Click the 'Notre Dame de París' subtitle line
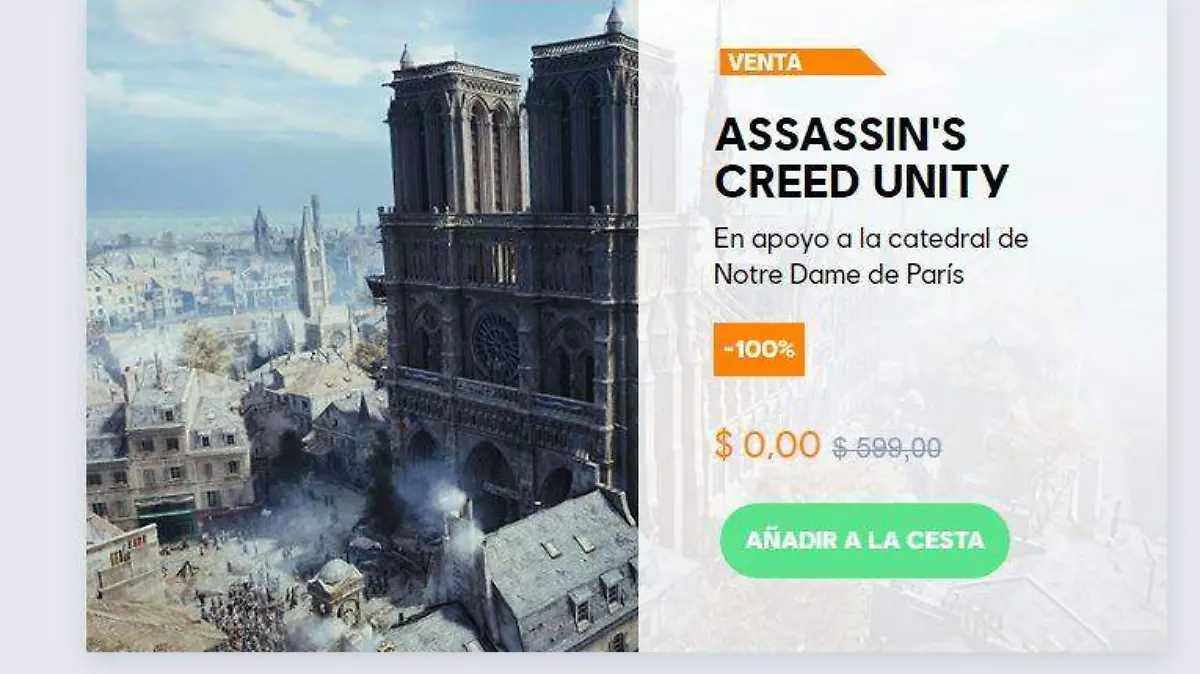 click(839, 274)
